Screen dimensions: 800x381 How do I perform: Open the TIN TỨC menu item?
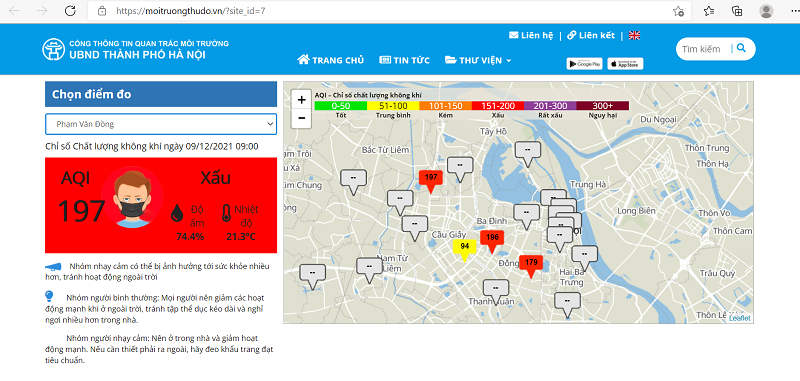click(x=405, y=60)
